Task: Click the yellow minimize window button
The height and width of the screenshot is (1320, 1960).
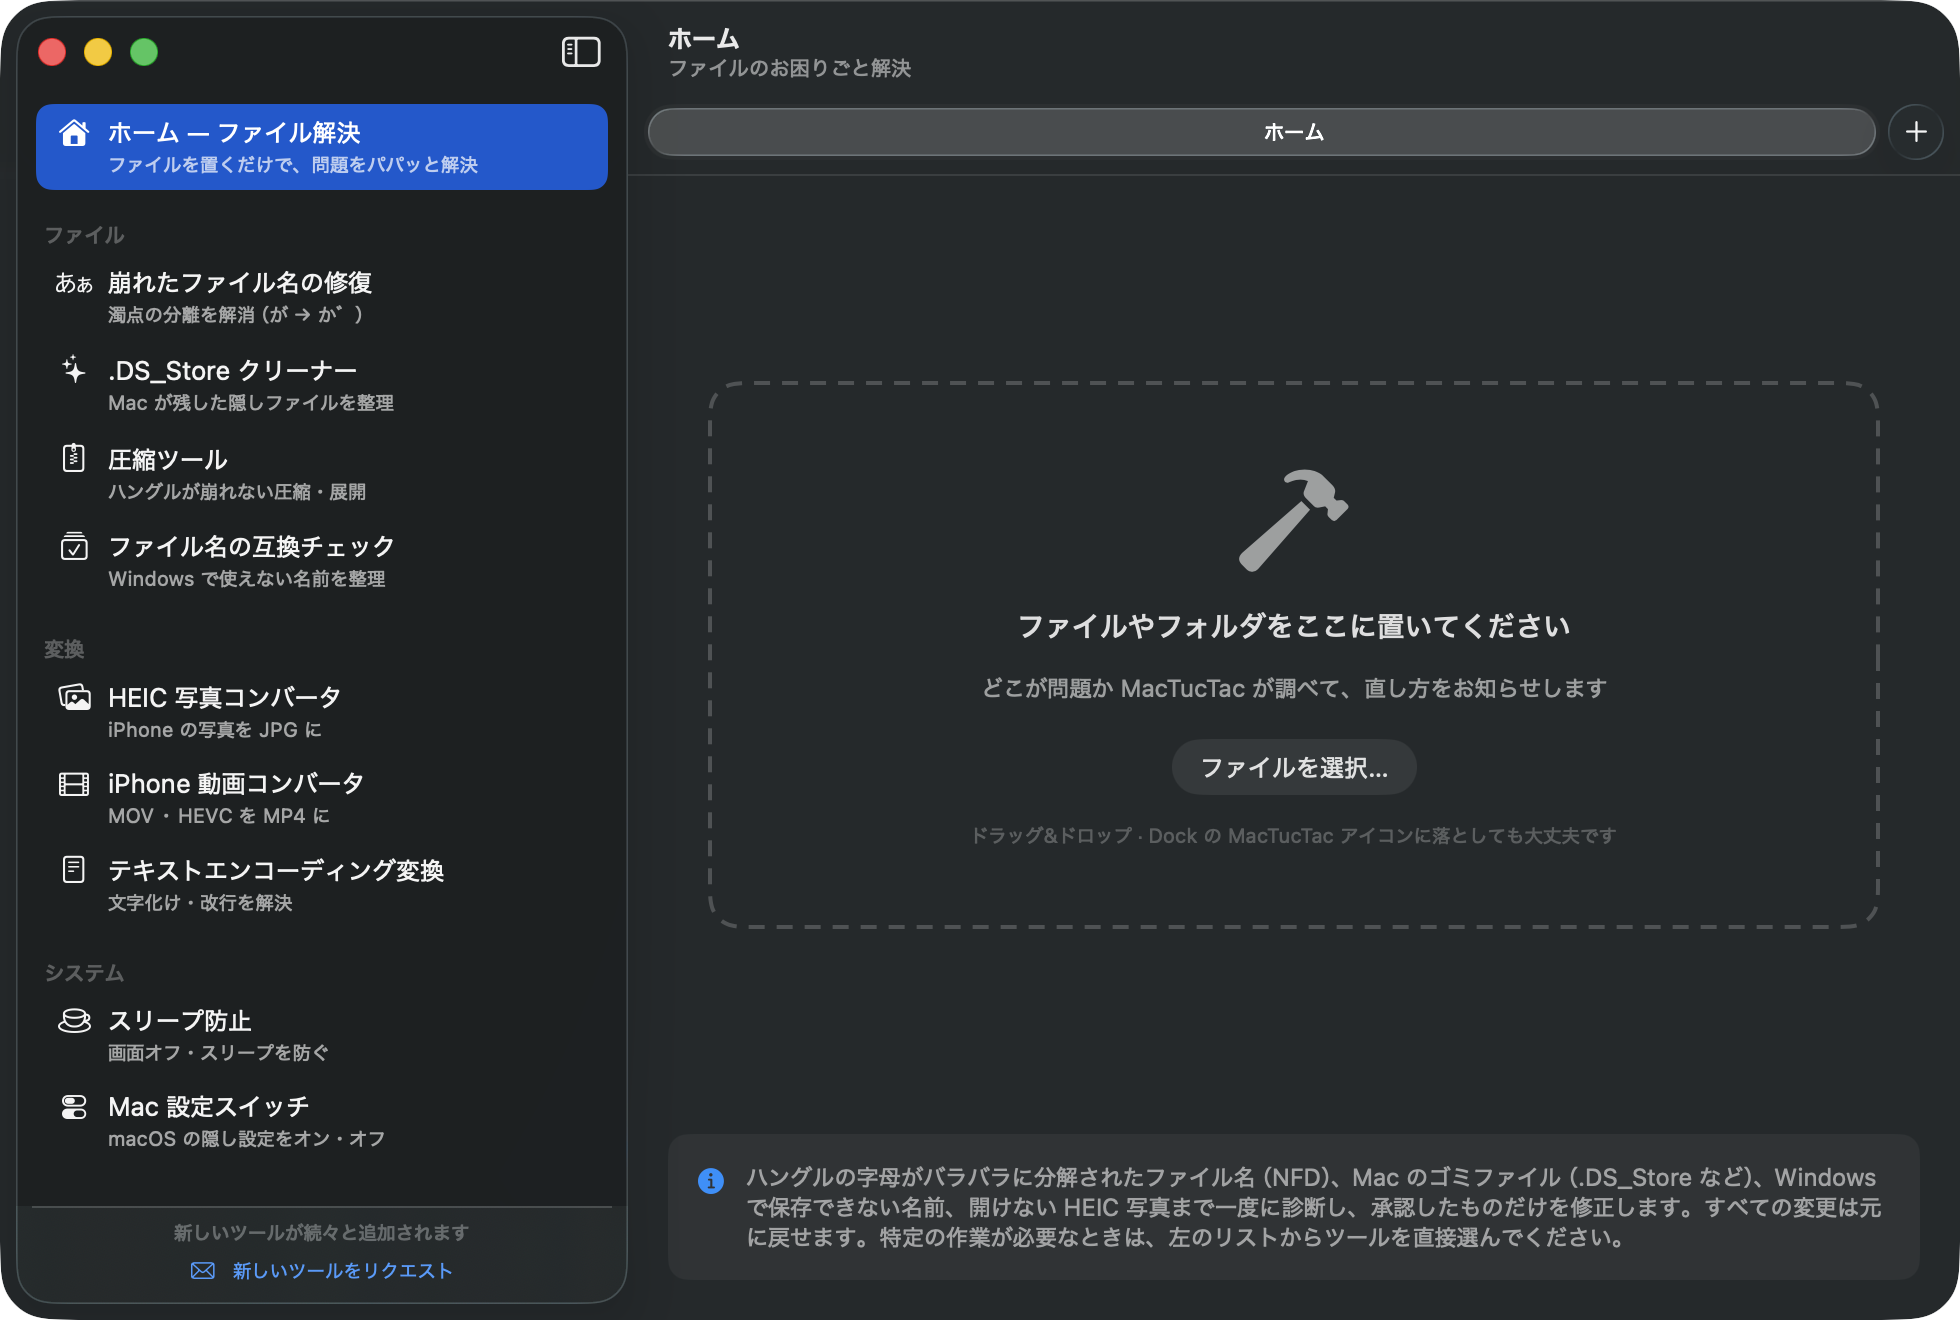Action: [98, 52]
